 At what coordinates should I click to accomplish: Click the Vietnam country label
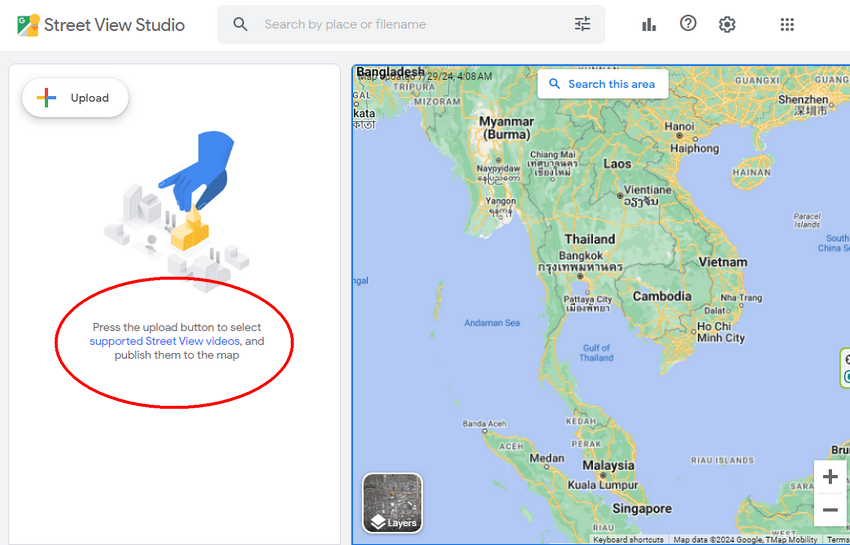[x=723, y=262]
